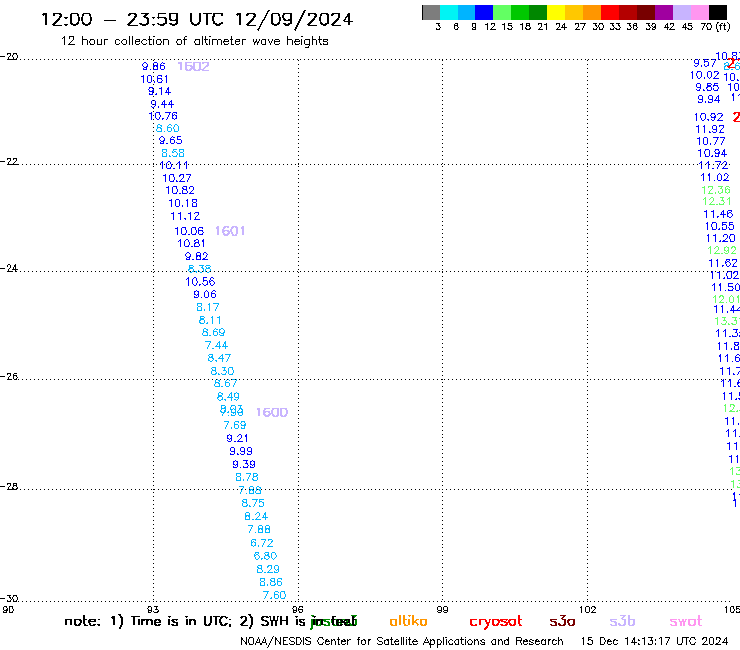Click the green 12.92 wave height value
The height and width of the screenshot is (650, 740).
pos(722,251)
